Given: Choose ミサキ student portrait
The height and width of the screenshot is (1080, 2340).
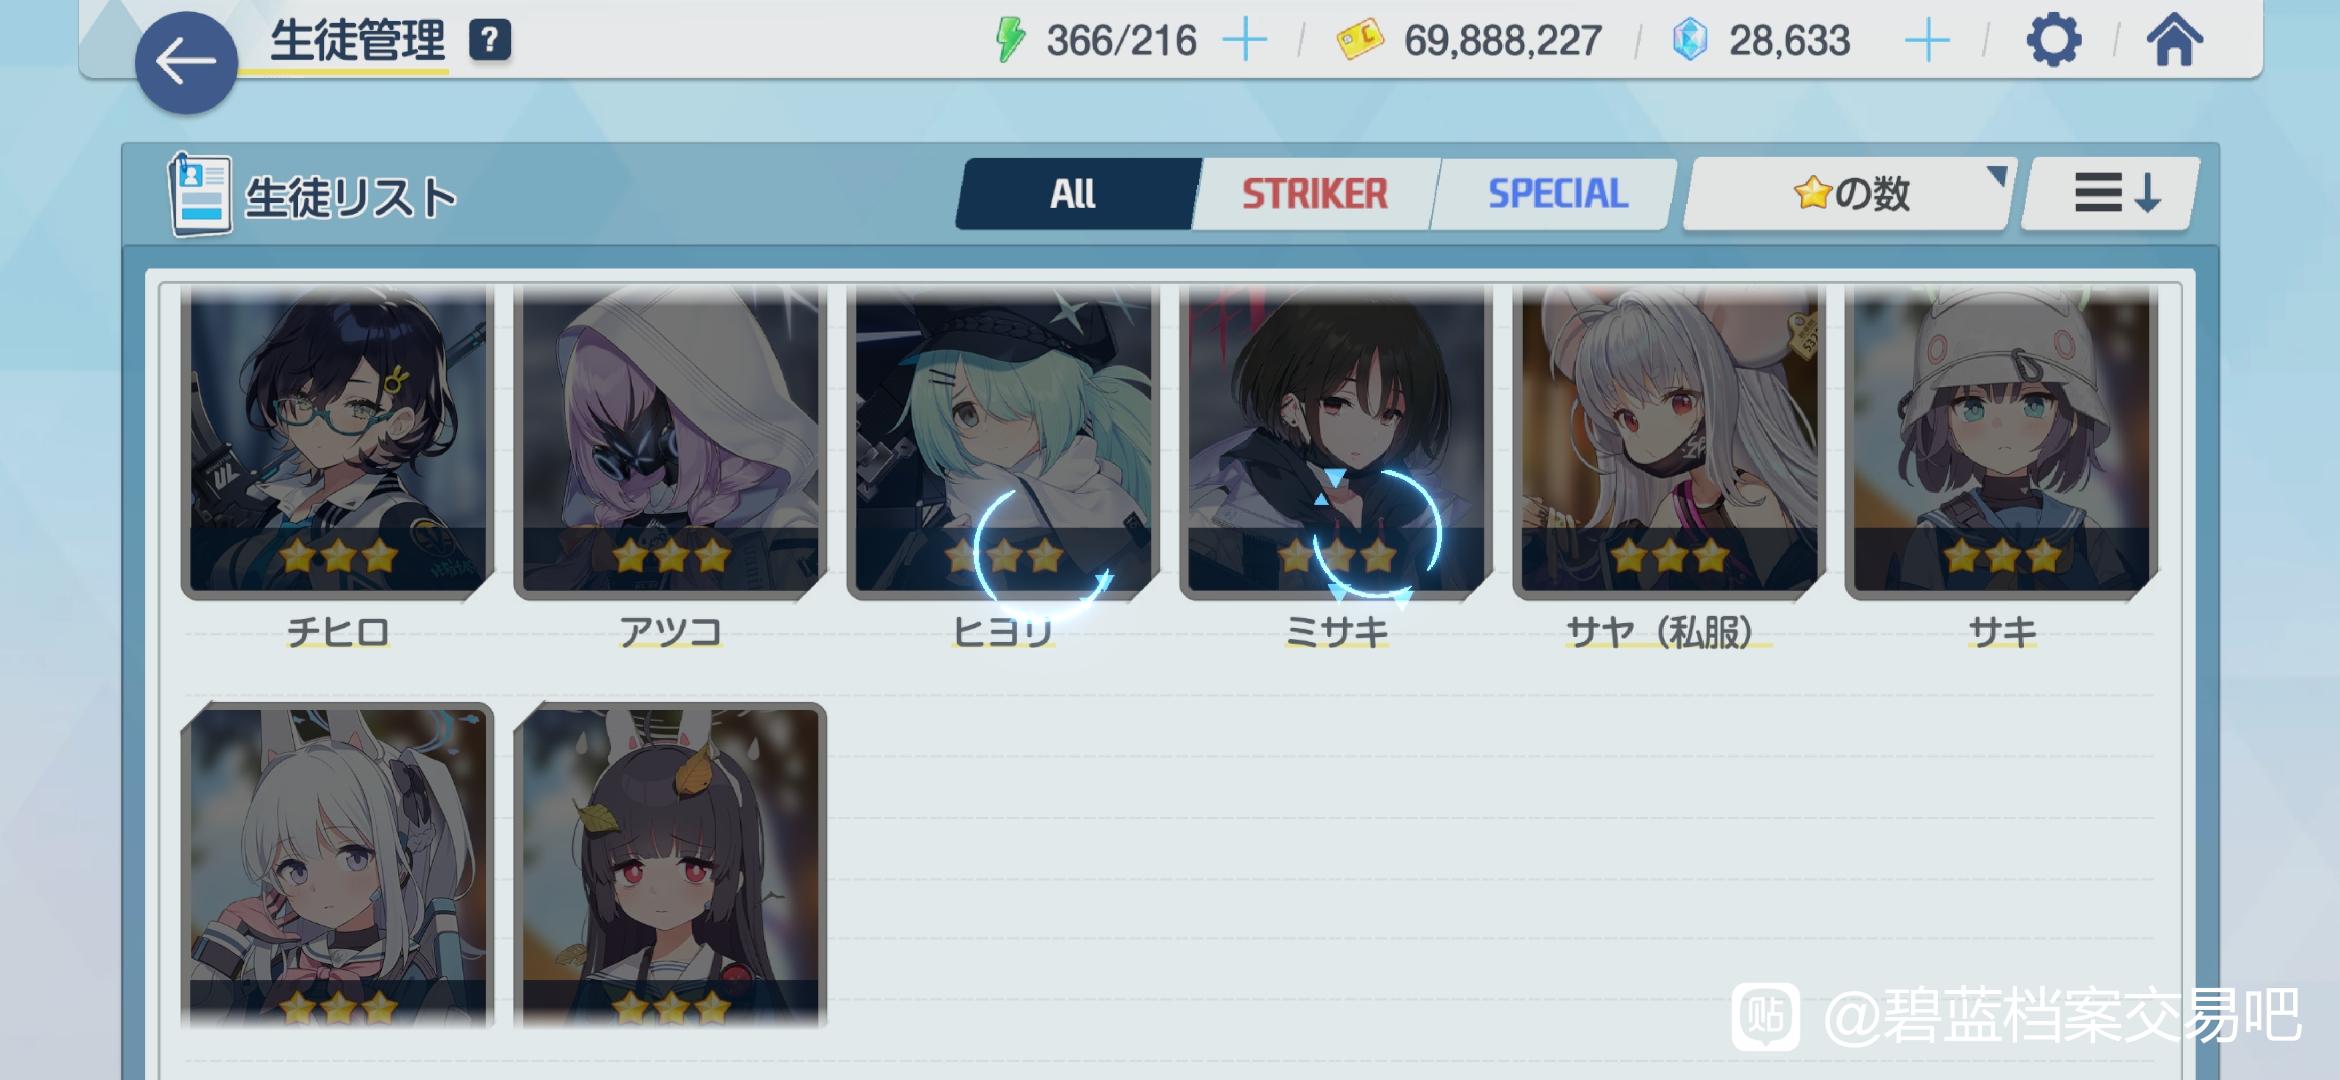Looking at the screenshot, I should tap(1336, 443).
